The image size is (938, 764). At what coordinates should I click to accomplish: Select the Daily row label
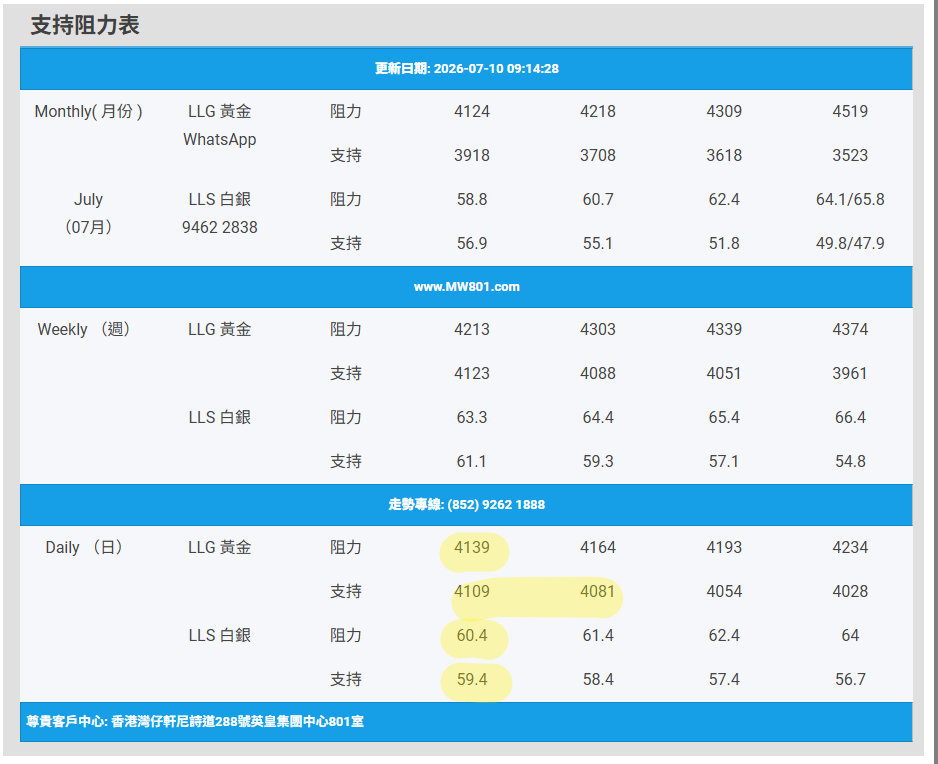(84, 547)
